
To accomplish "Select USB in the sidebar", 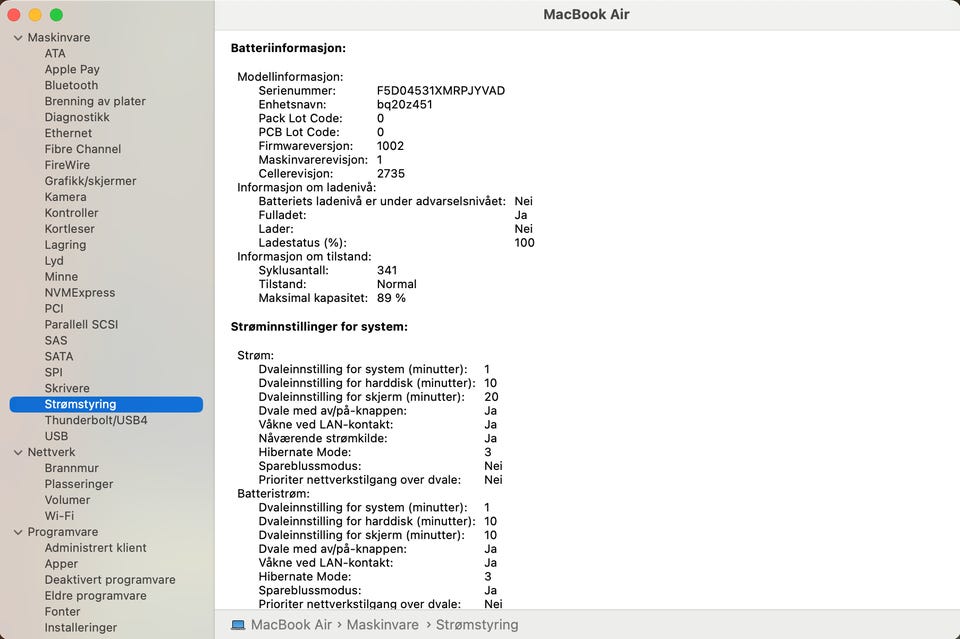I will click(56, 436).
